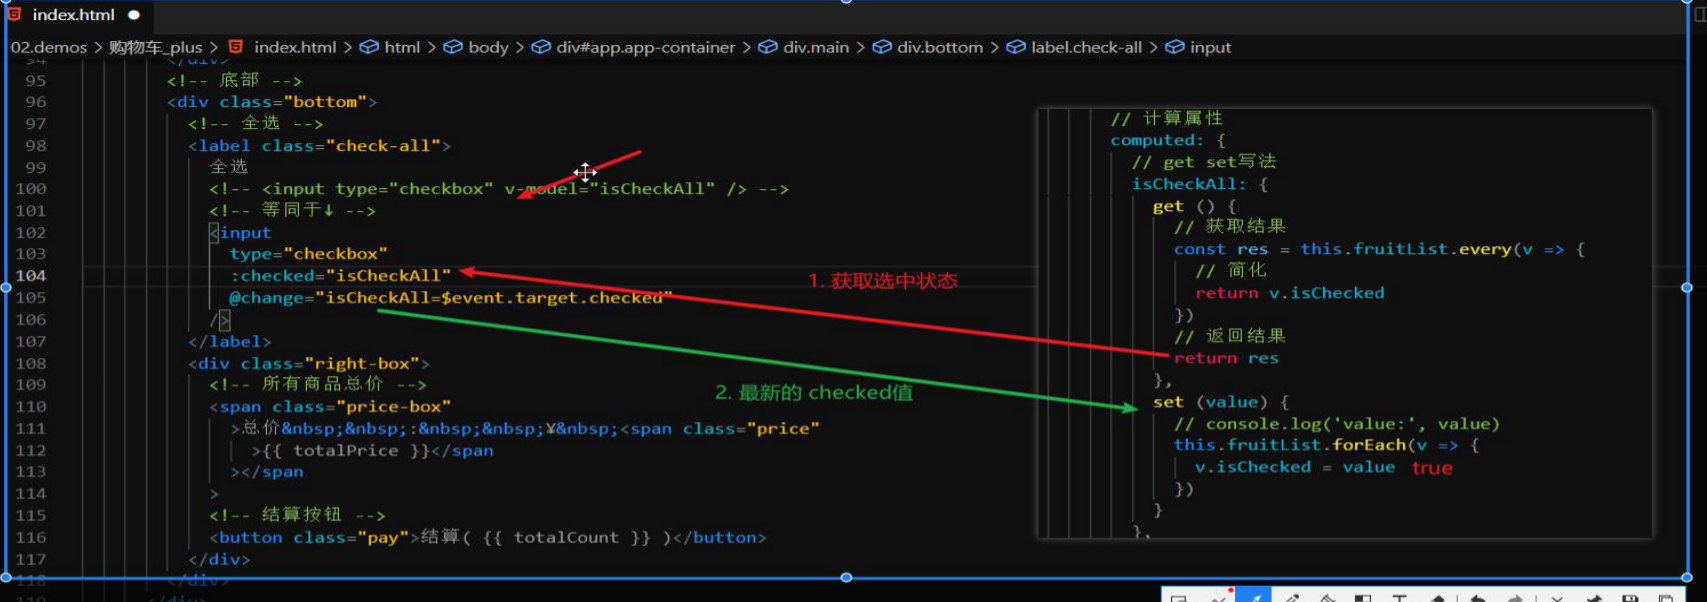The height and width of the screenshot is (602, 1707).
Task: Click the {{ totalPrice }} expression
Action: [x=346, y=451]
